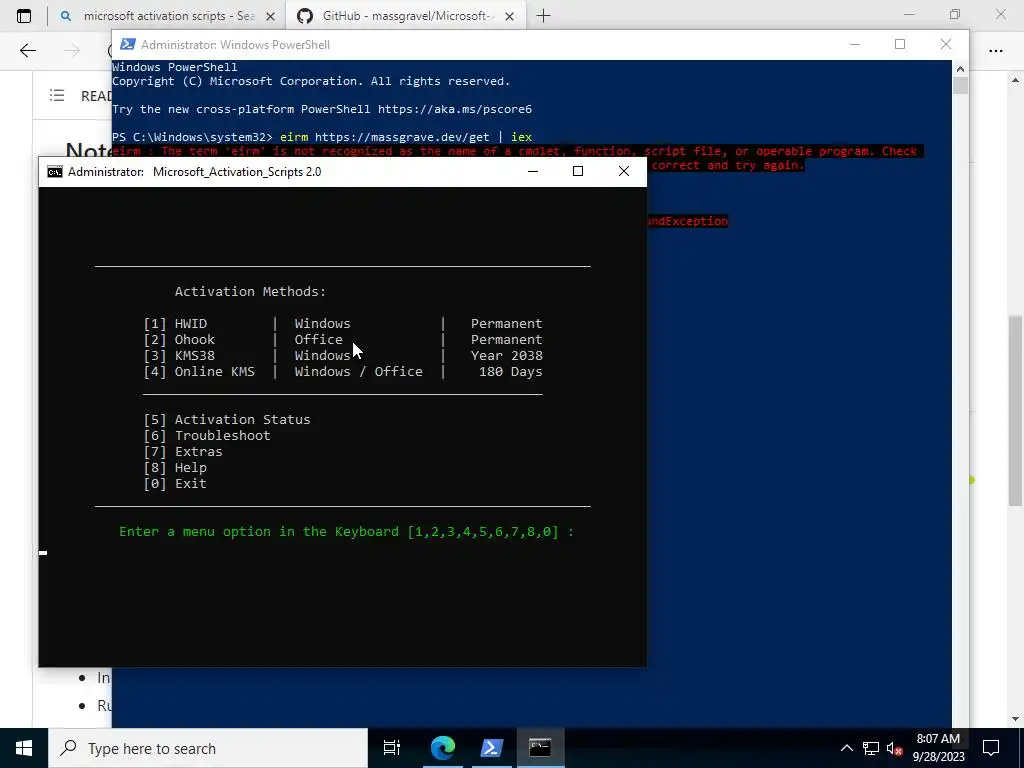Show hidden system tray icons
This screenshot has width=1024, height=768.
point(846,748)
